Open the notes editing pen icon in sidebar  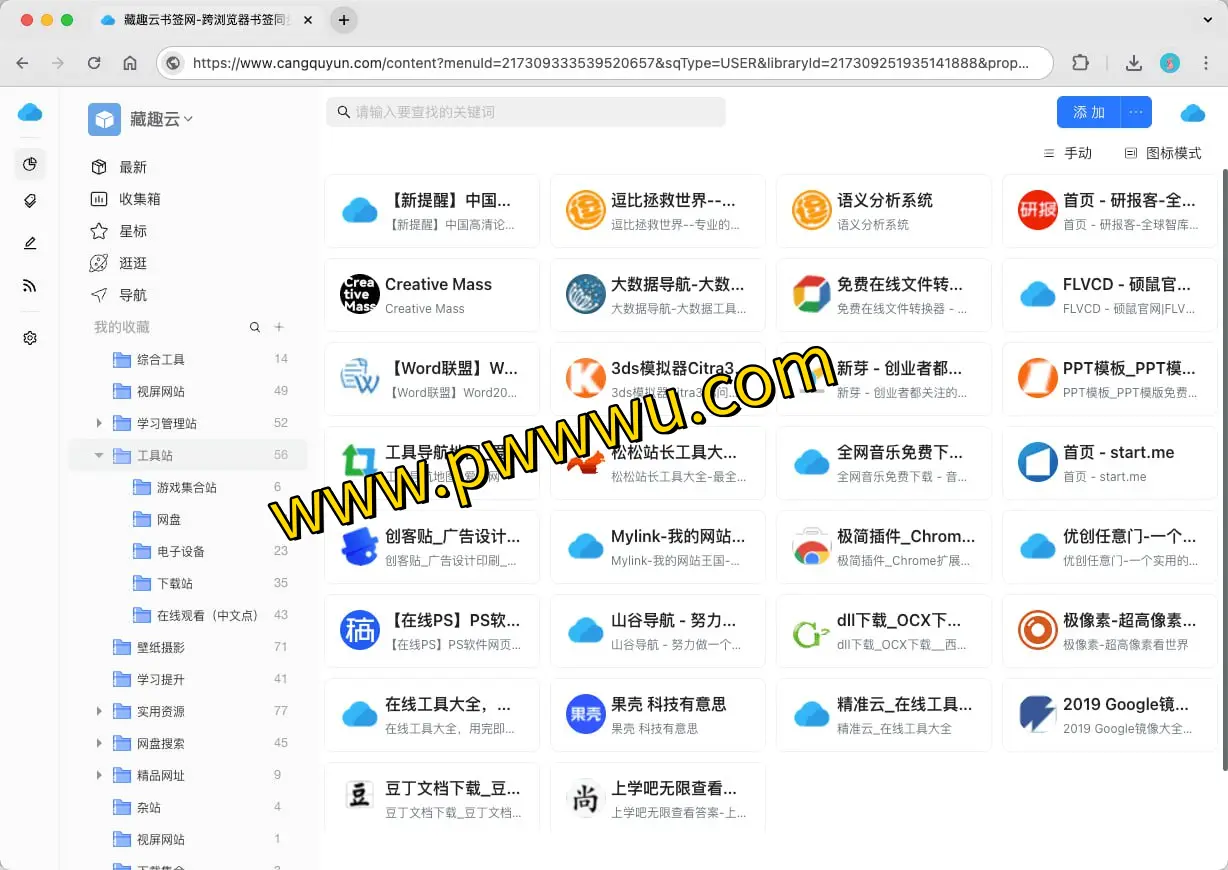coord(30,242)
